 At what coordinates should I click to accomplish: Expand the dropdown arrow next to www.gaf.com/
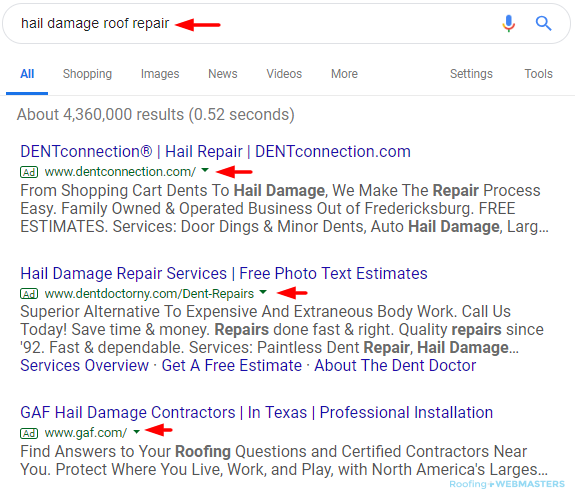pyautogui.click(x=136, y=432)
